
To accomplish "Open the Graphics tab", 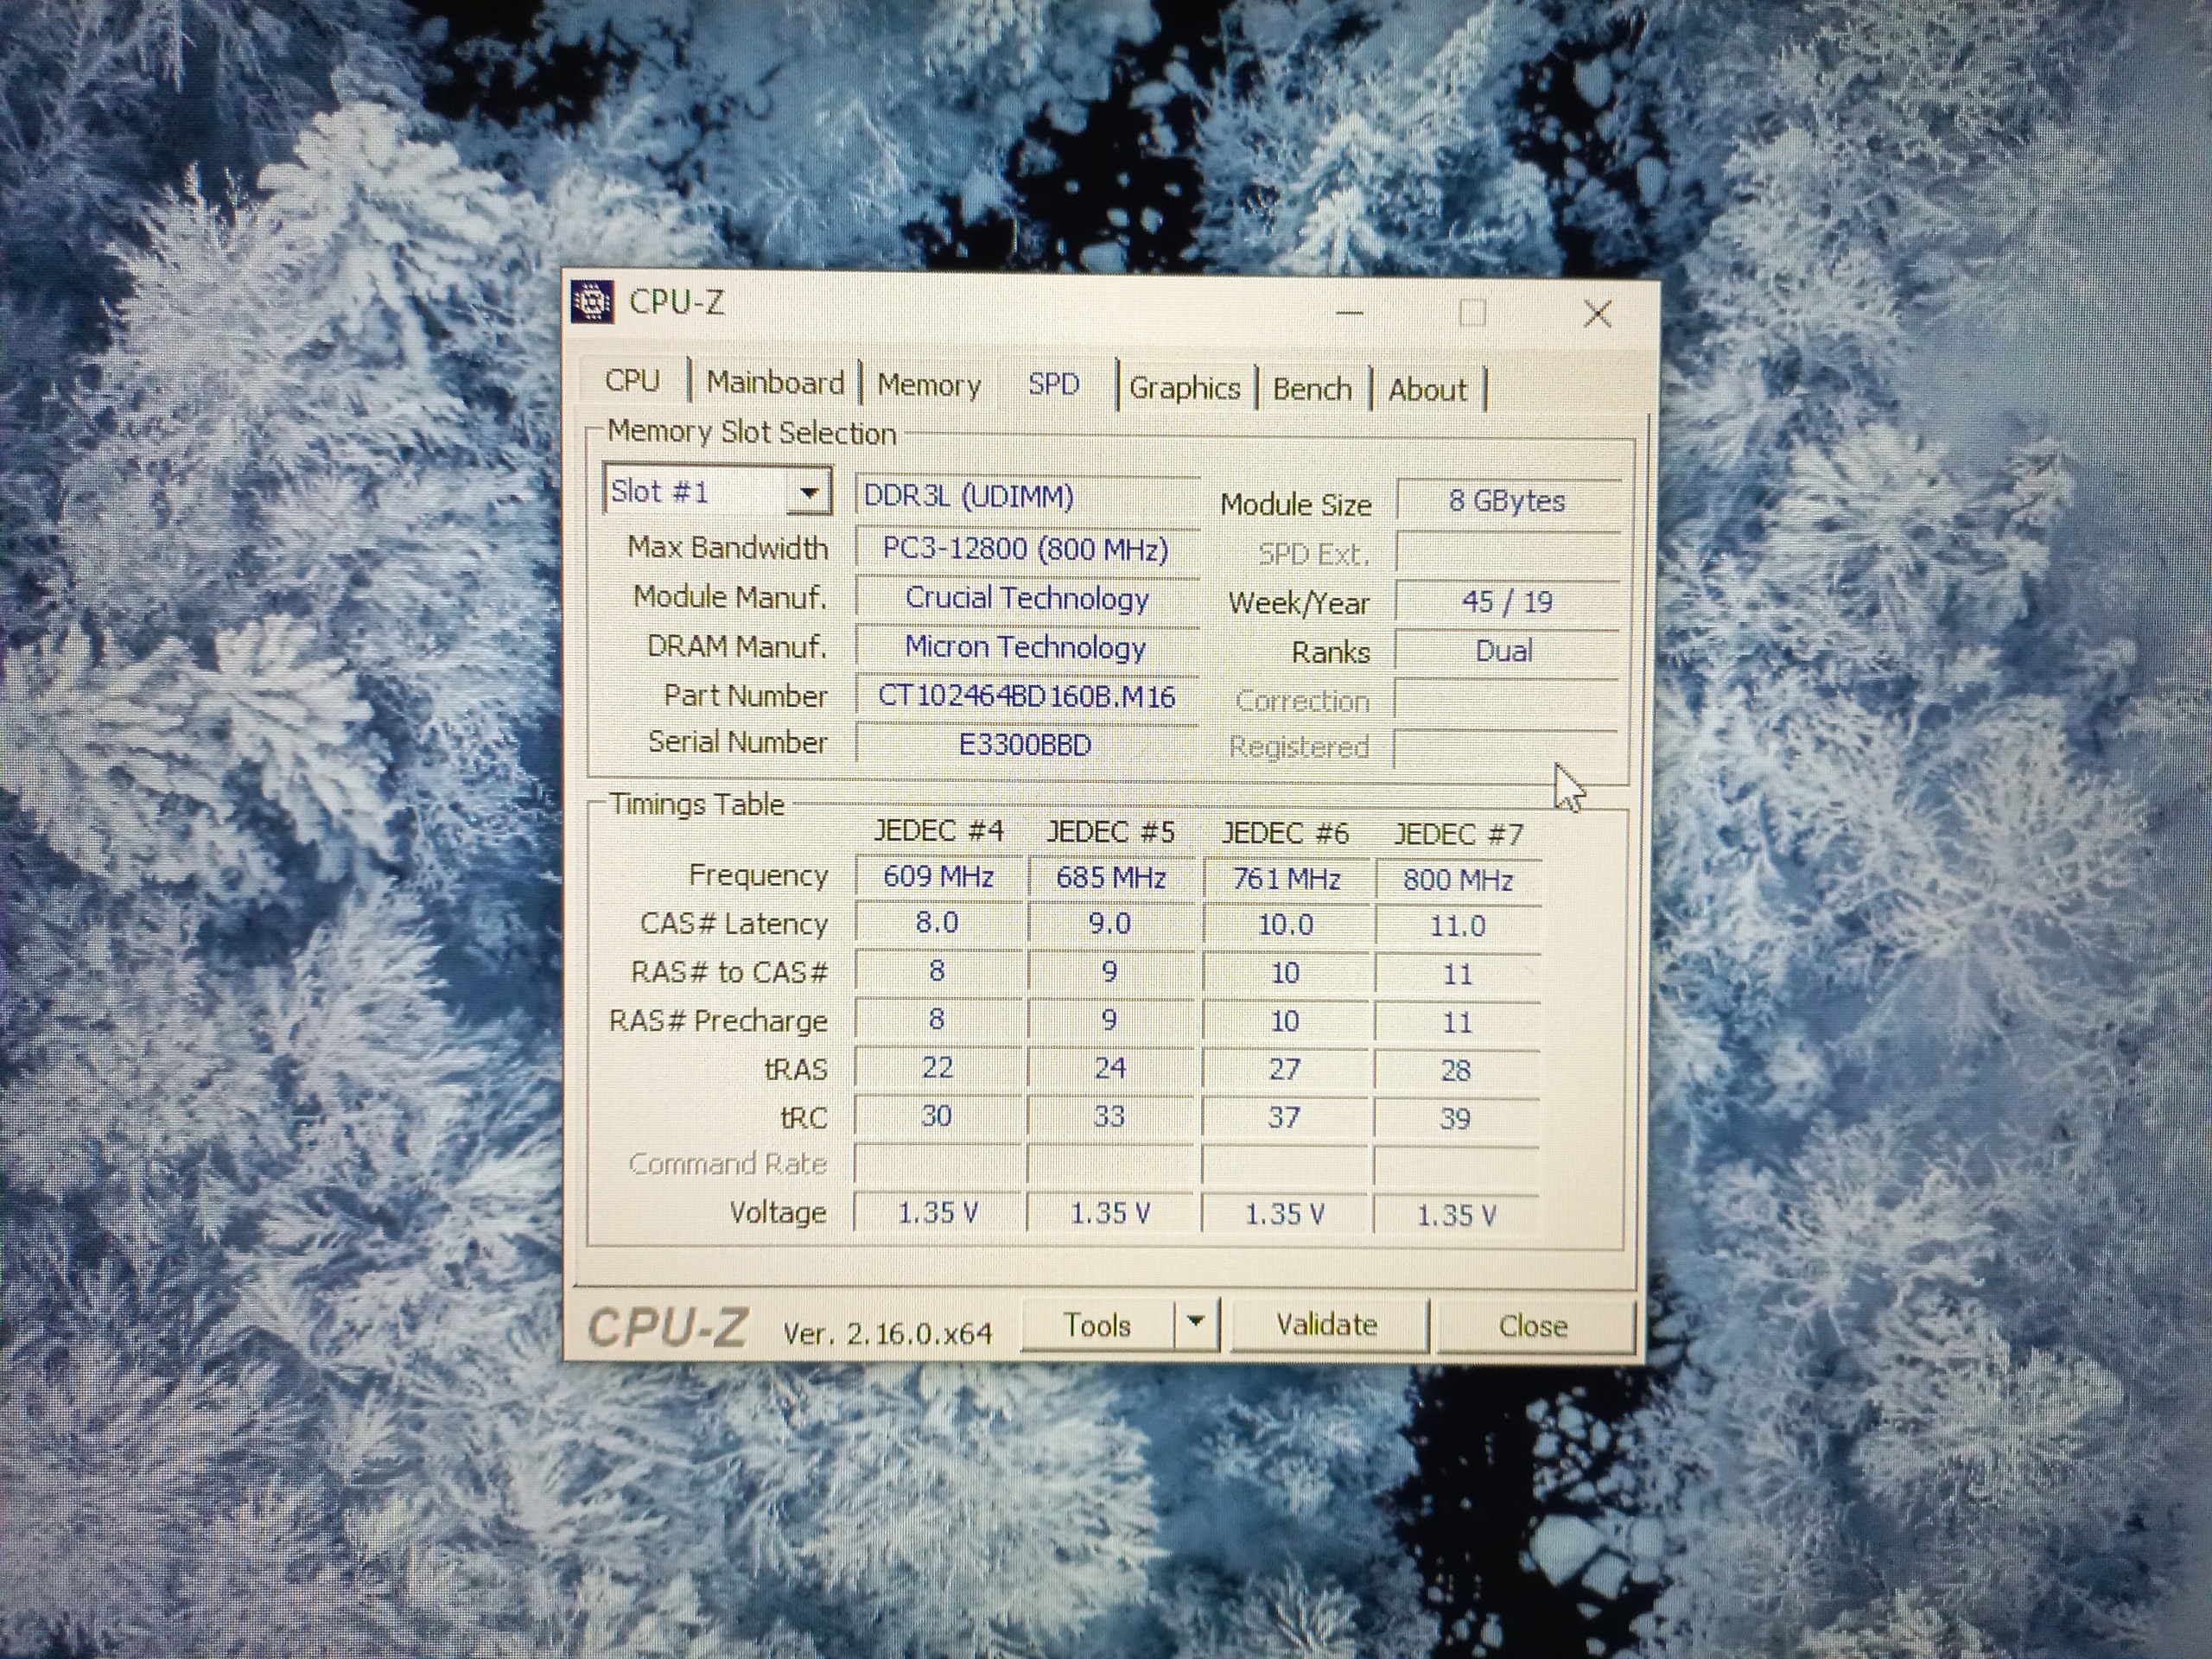I will [x=1184, y=388].
